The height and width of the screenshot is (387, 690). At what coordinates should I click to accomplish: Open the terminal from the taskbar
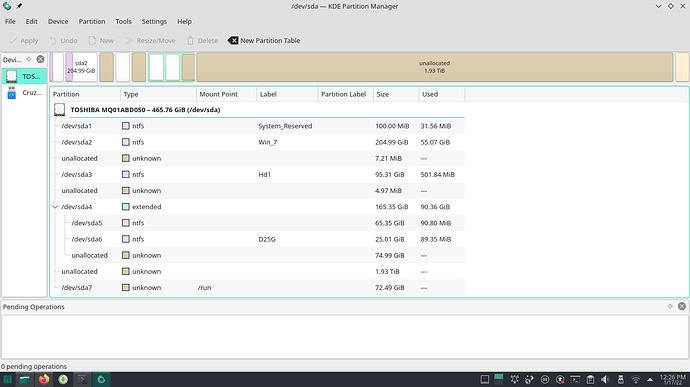click(82, 379)
